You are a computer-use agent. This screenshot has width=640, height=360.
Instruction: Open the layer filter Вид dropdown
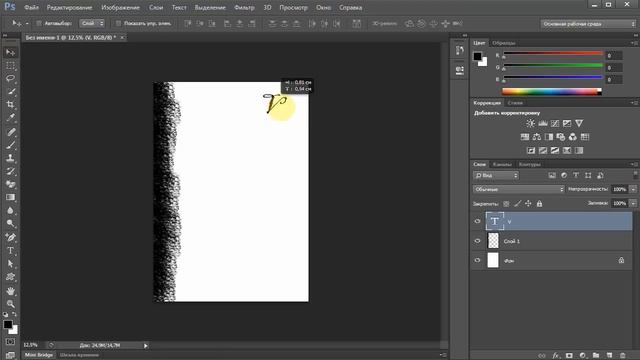pos(496,176)
